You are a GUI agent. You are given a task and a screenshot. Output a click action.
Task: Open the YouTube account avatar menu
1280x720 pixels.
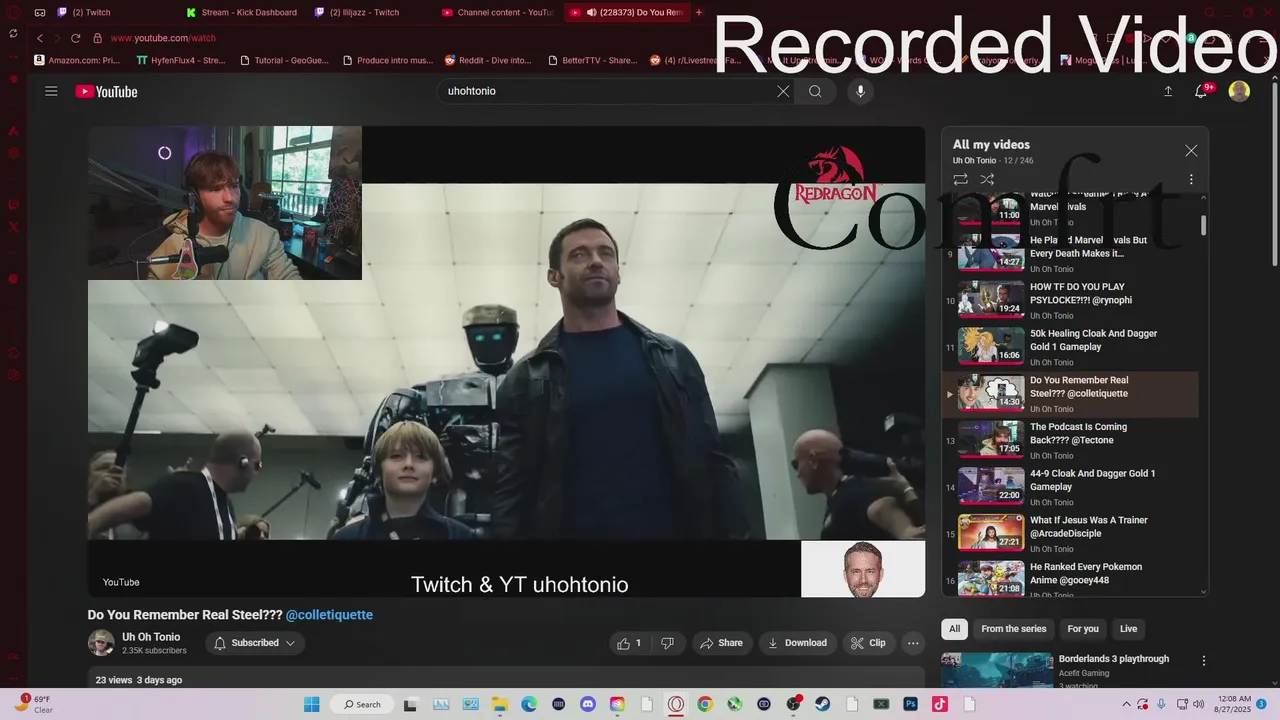pyautogui.click(x=1239, y=91)
